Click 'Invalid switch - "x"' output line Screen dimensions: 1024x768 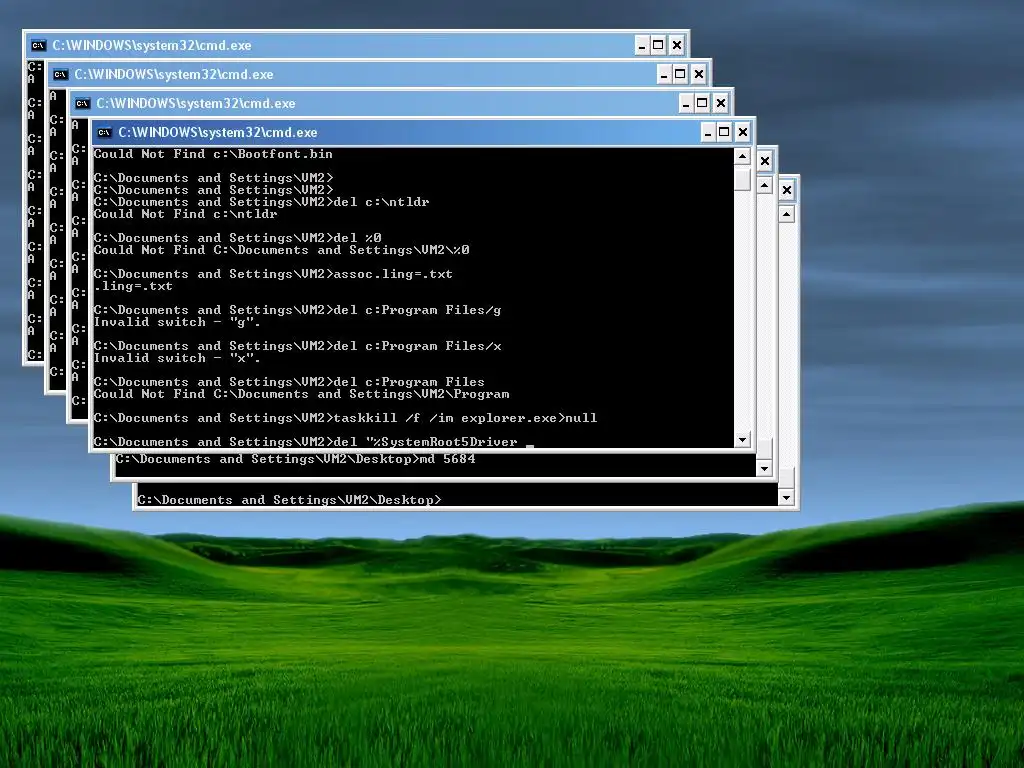click(x=177, y=358)
